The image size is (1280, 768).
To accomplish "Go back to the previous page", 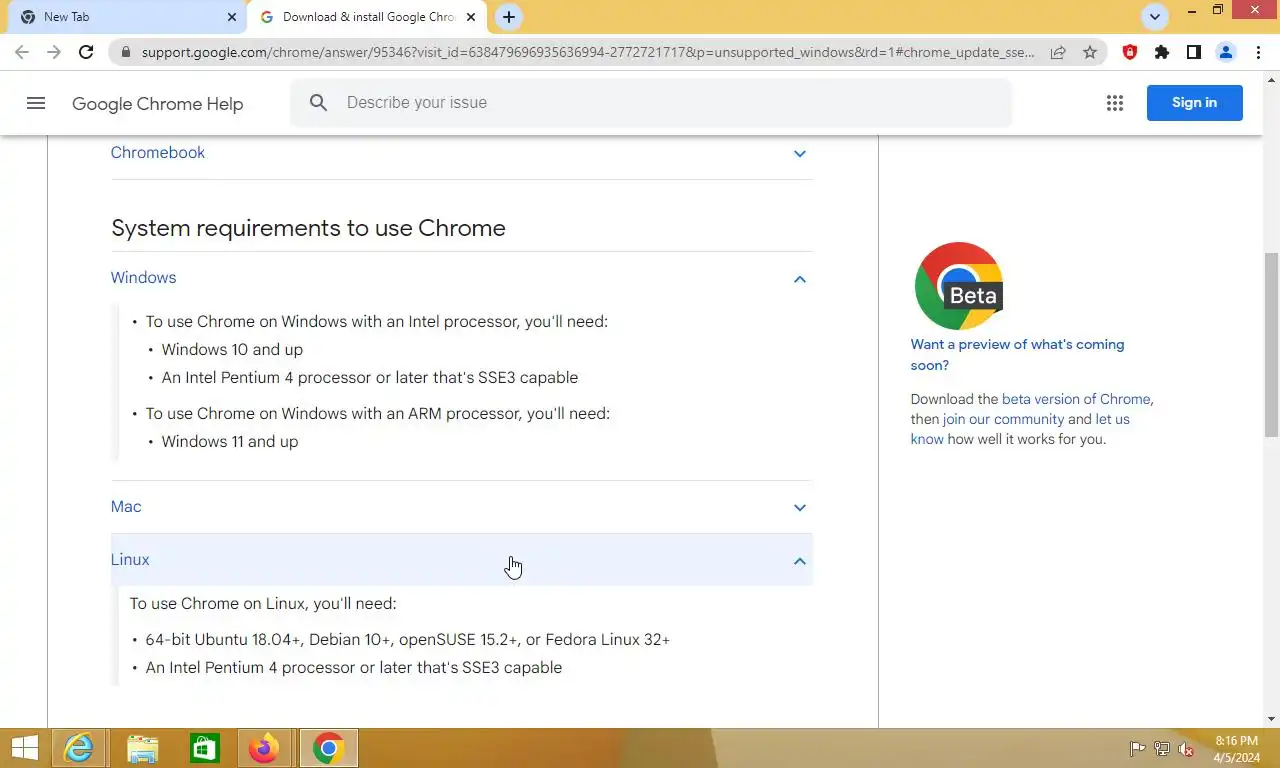I will pos(22,52).
